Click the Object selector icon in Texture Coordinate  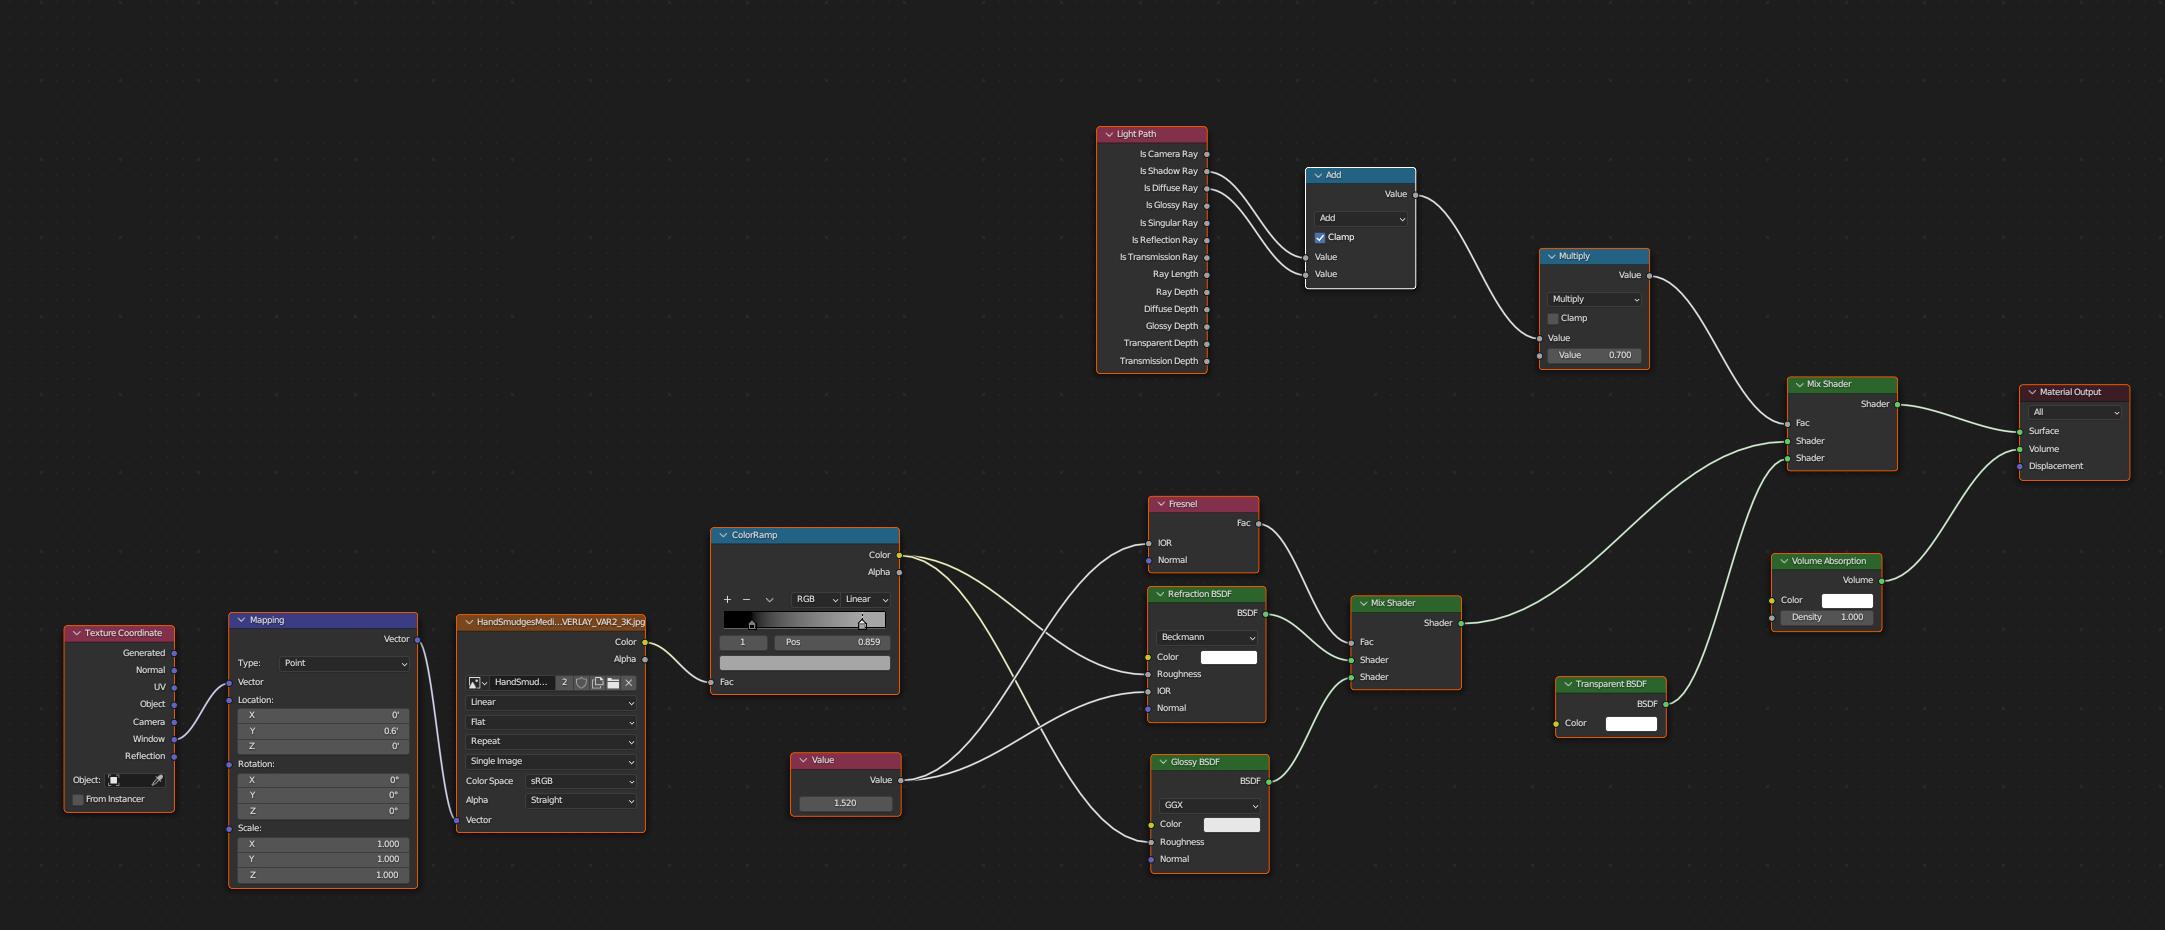[115, 780]
